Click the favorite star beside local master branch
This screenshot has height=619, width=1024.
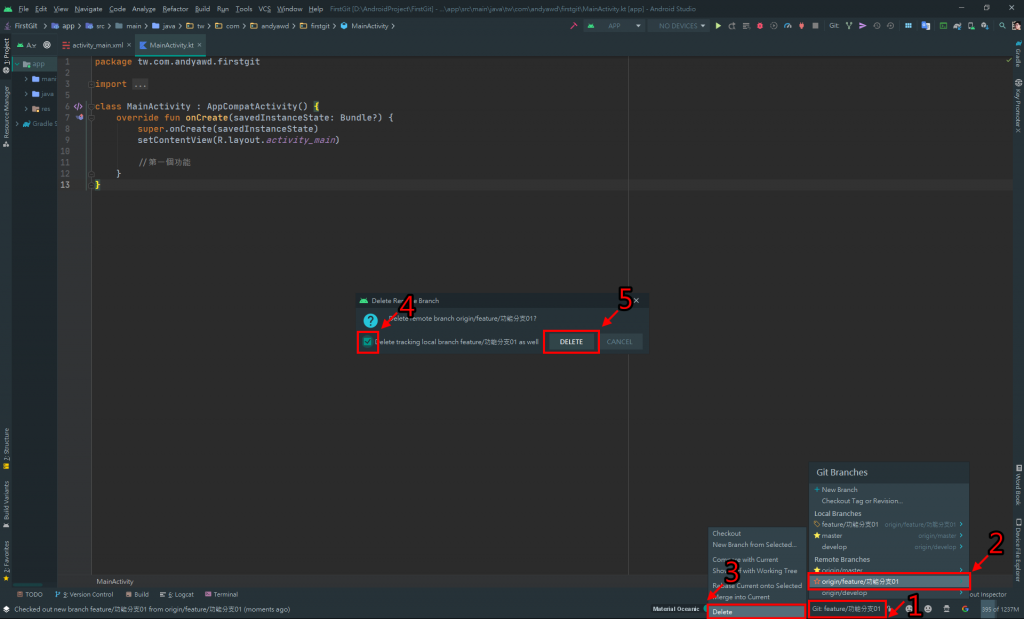click(816, 535)
